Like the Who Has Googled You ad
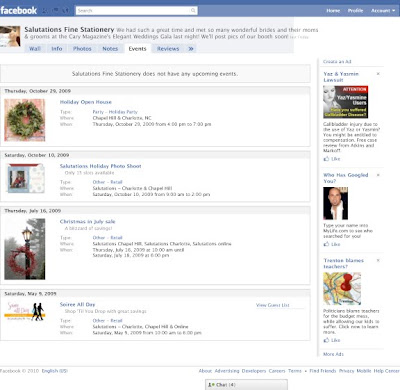Viewport: 400px width, 390px height. 332,244
